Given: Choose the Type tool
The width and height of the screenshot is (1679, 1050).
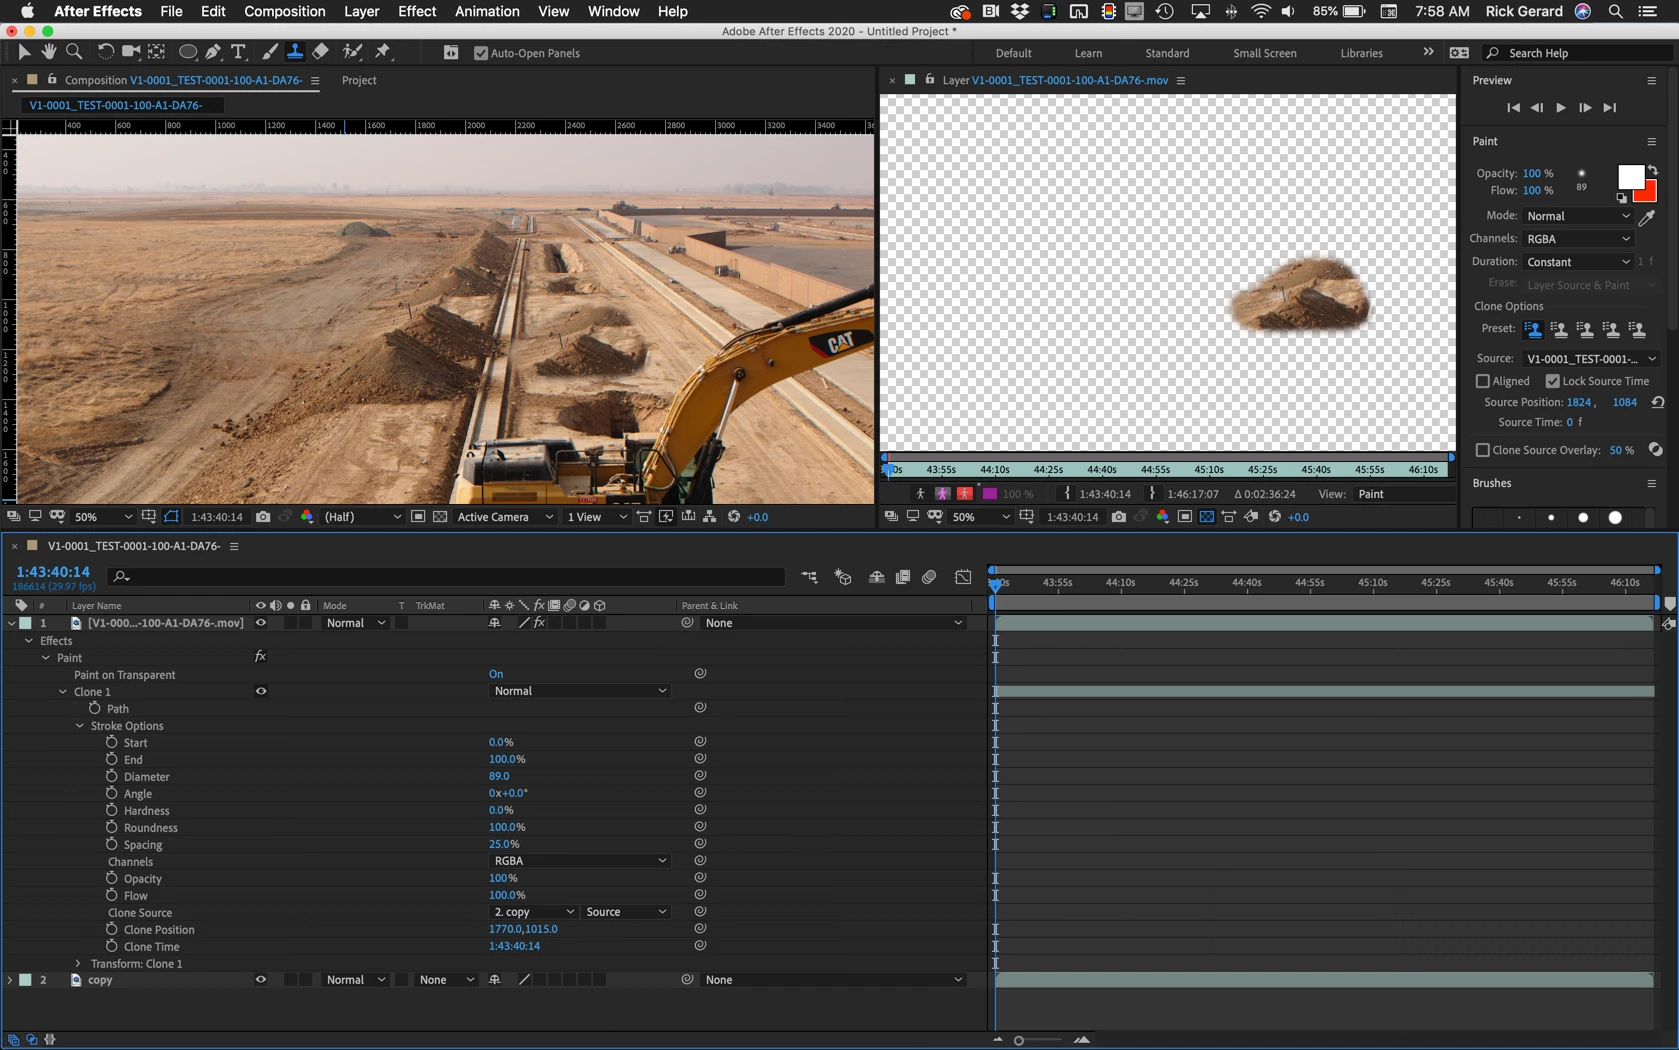Looking at the screenshot, I should pos(238,52).
